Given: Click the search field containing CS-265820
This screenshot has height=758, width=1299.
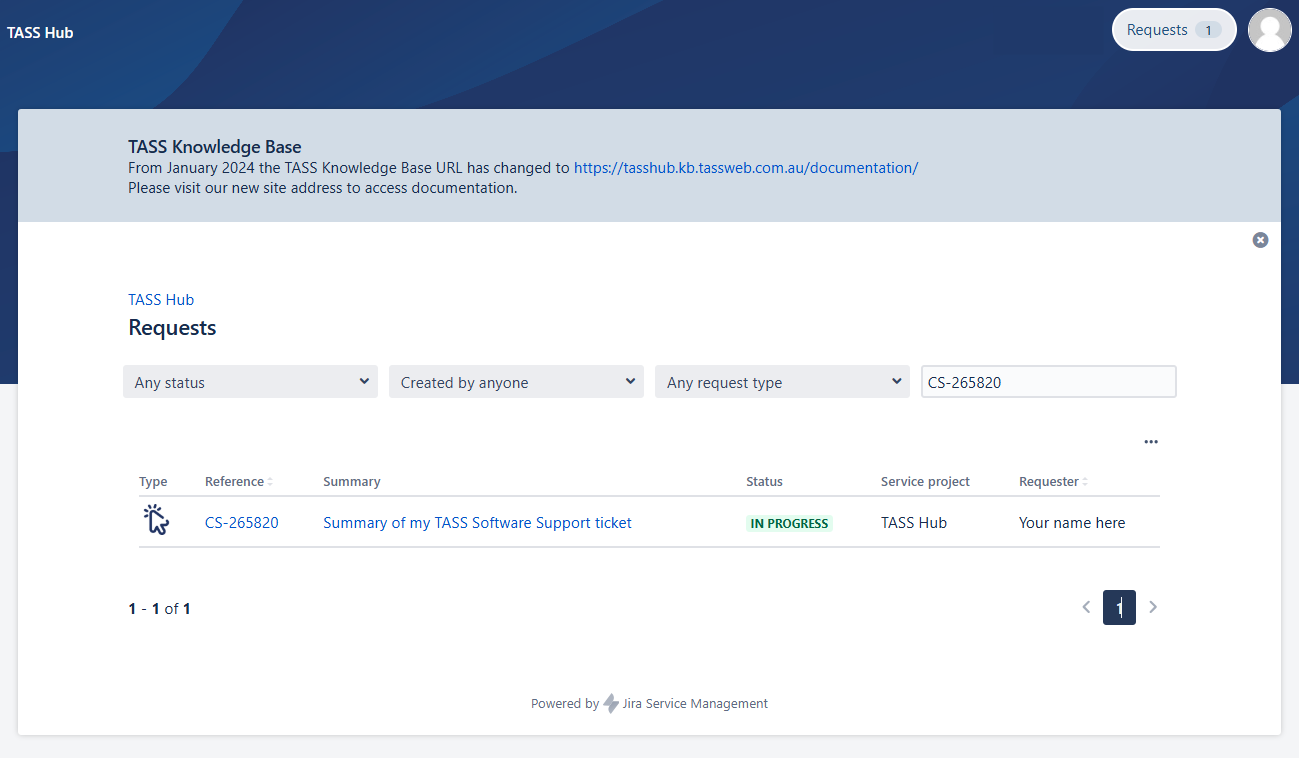Looking at the screenshot, I should pos(1048,382).
